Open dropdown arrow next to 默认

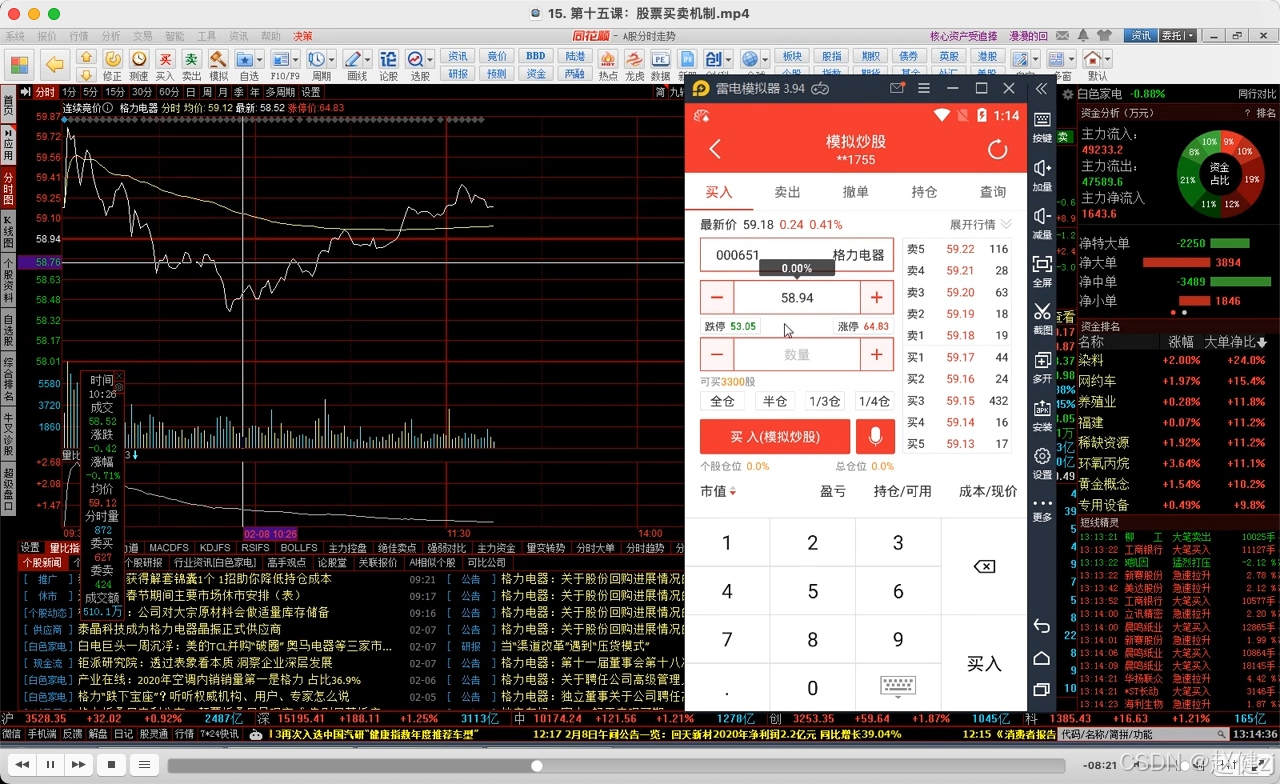[x=1108, y=59]
